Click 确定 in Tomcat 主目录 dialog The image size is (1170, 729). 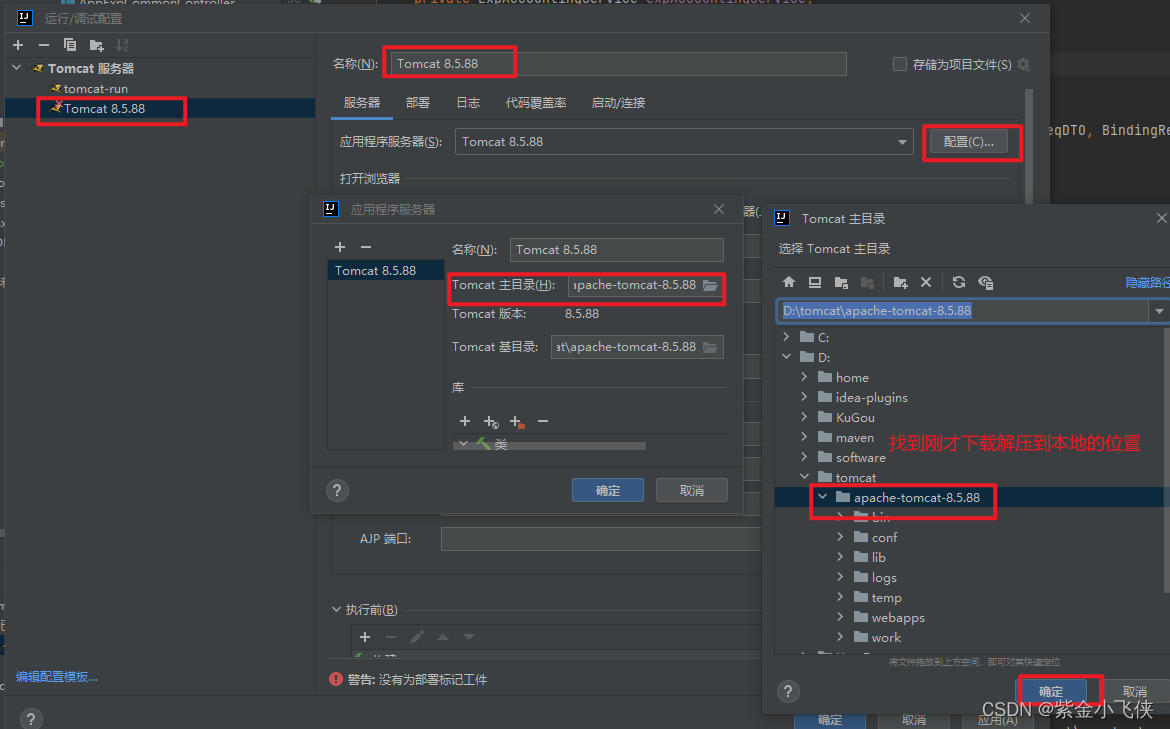(1051, 692)
